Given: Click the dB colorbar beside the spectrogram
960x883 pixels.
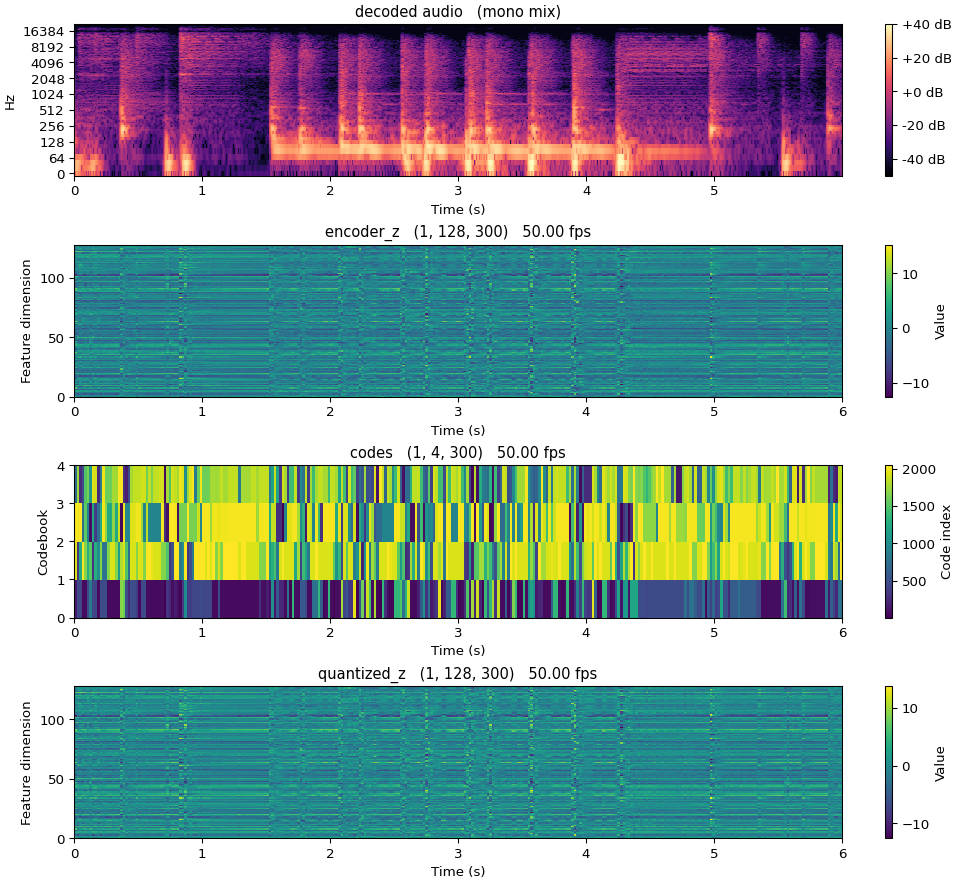Looking at the screenshot, I should point(889,100).
